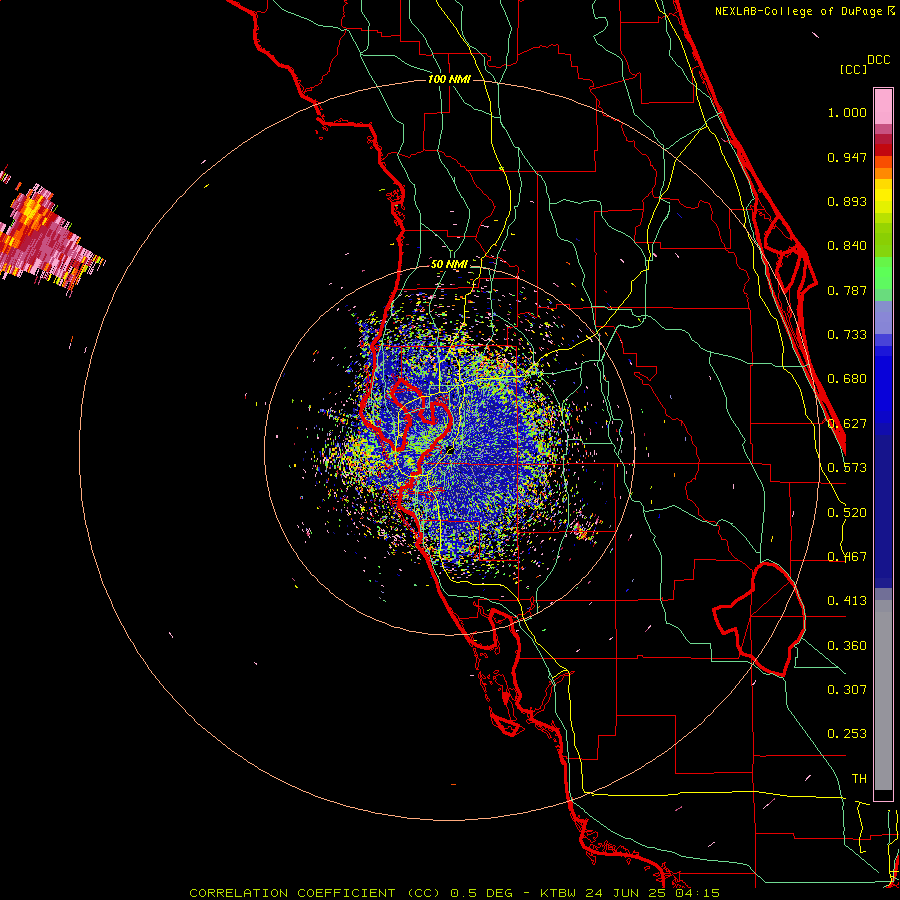Pick the pink top segment of the color bar
This screenshot has height=900, width=900.
pyautogui.click(x=883, y=107)
